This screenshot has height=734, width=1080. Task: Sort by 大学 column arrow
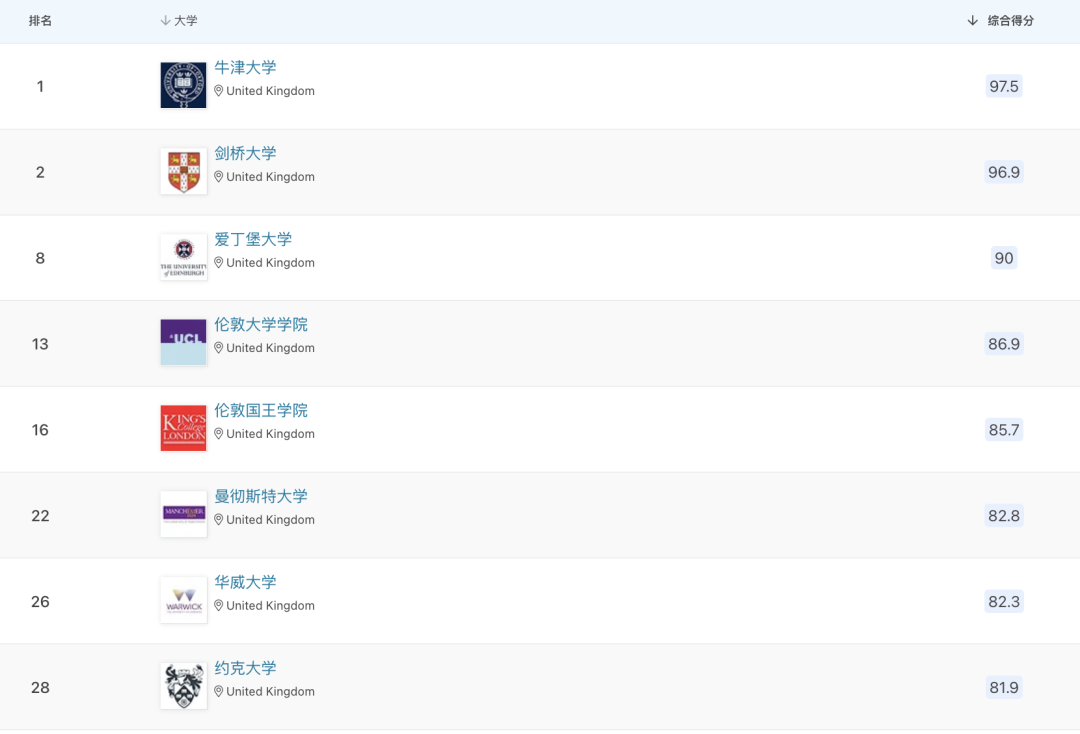coord(165,21)
